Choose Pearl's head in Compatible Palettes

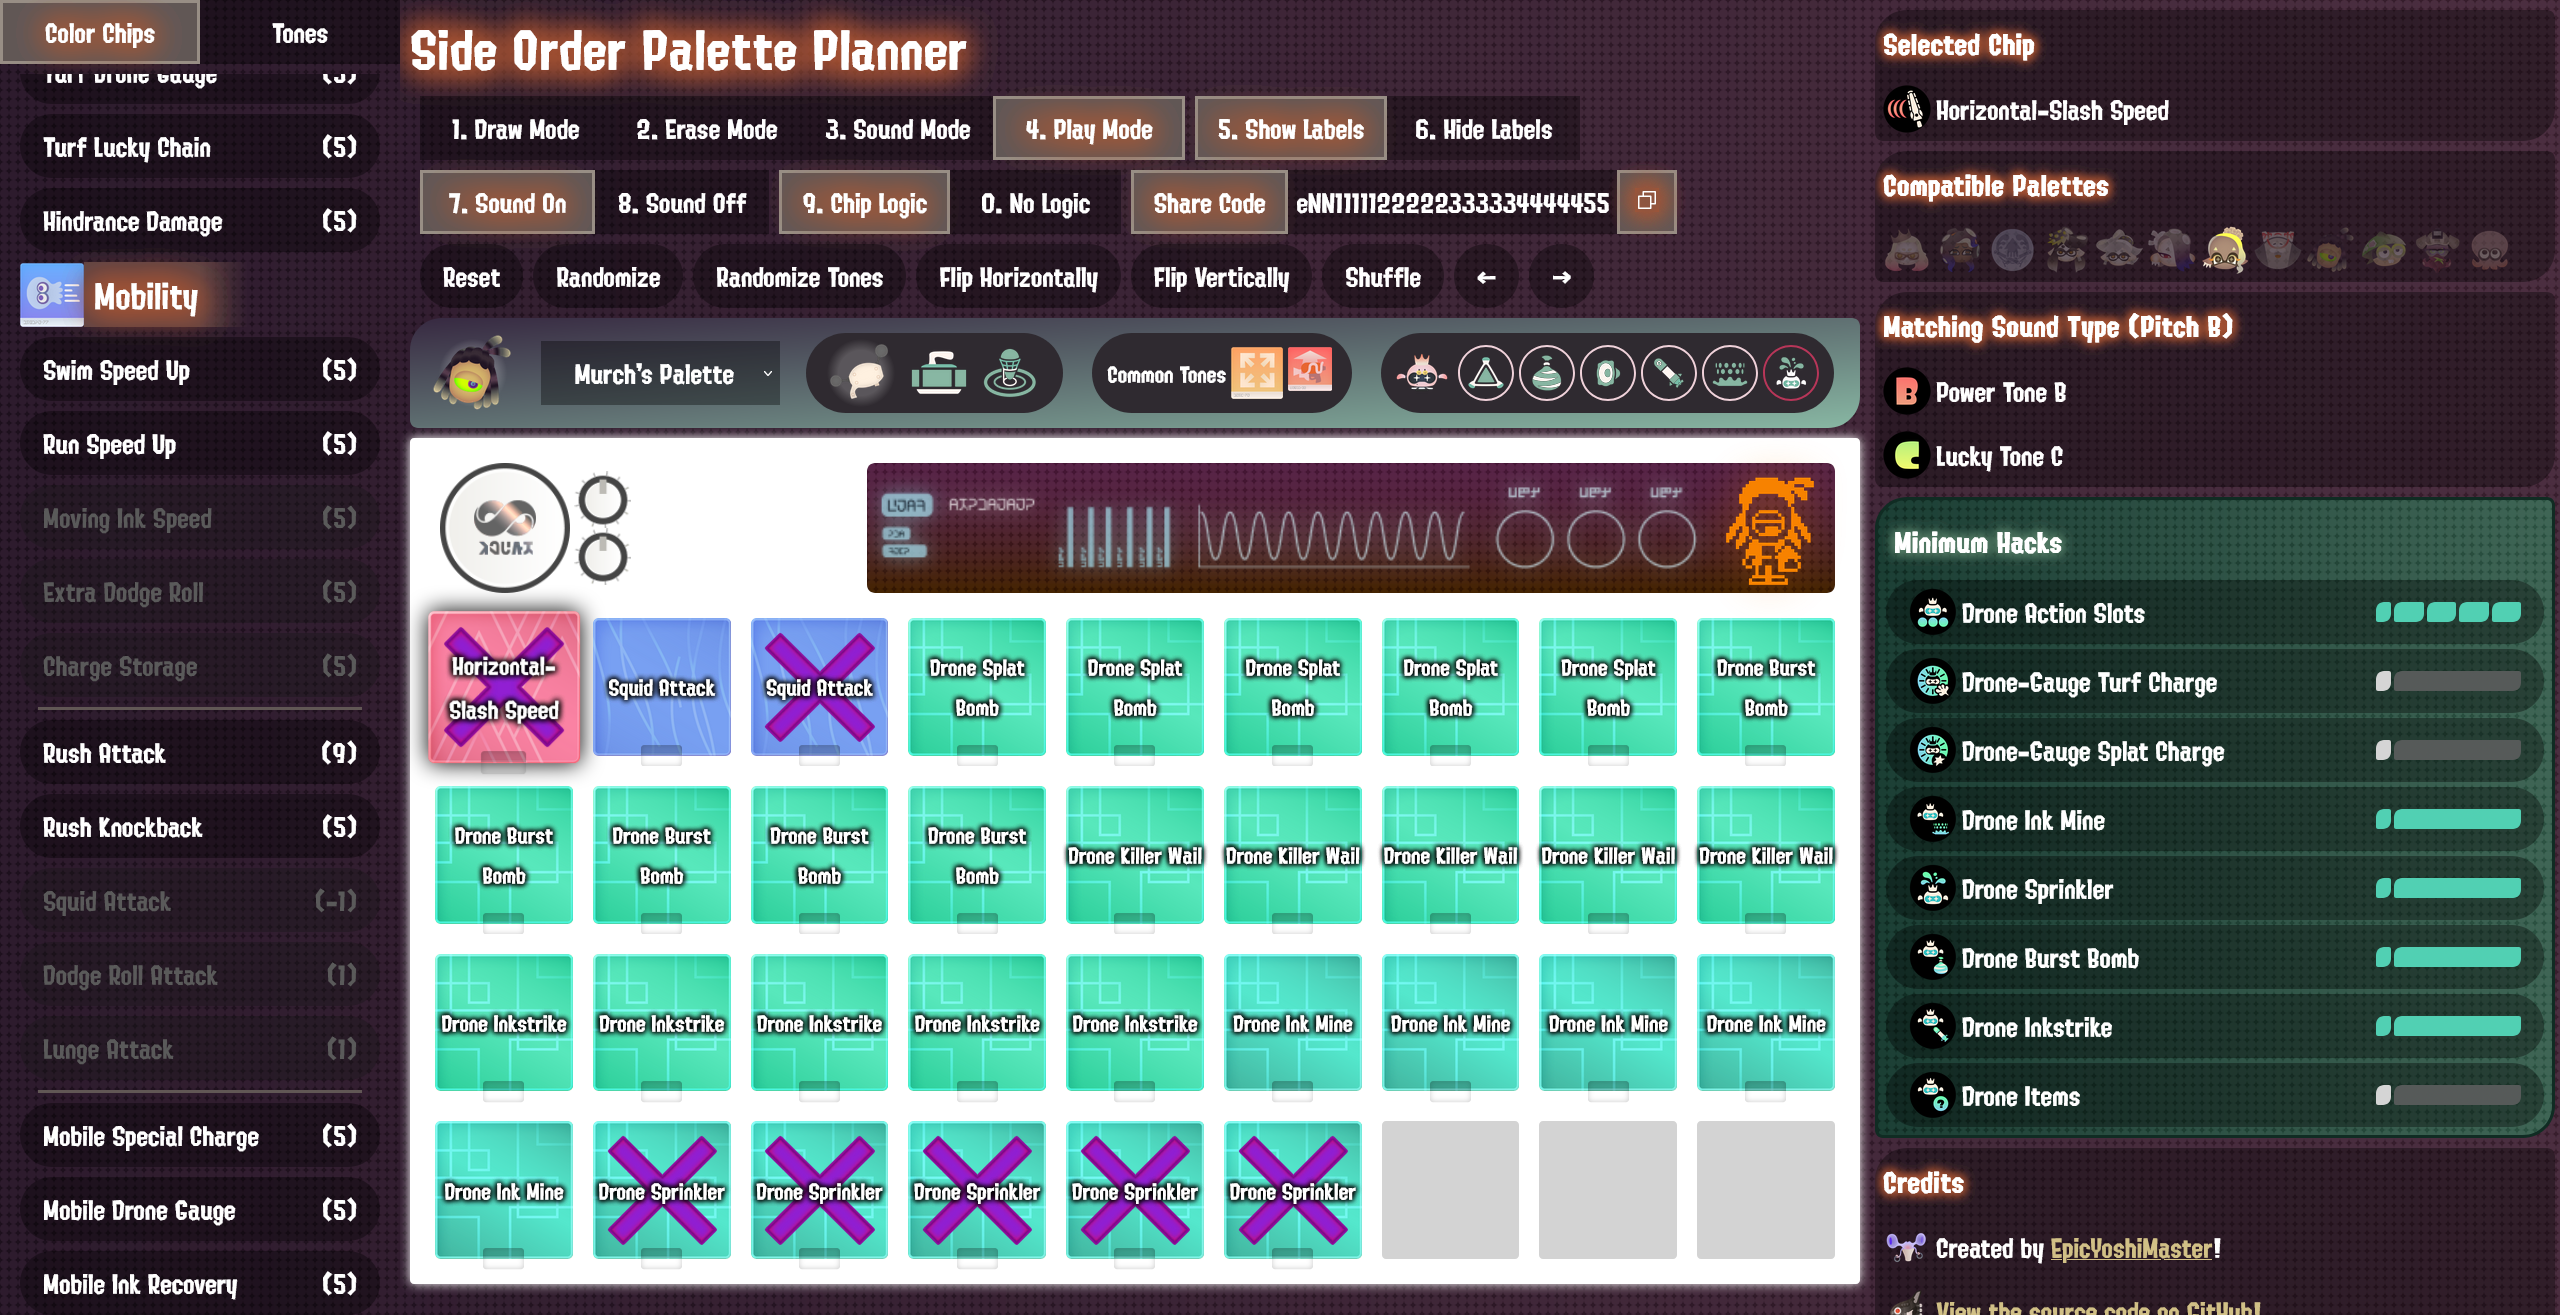point(1906,250)
